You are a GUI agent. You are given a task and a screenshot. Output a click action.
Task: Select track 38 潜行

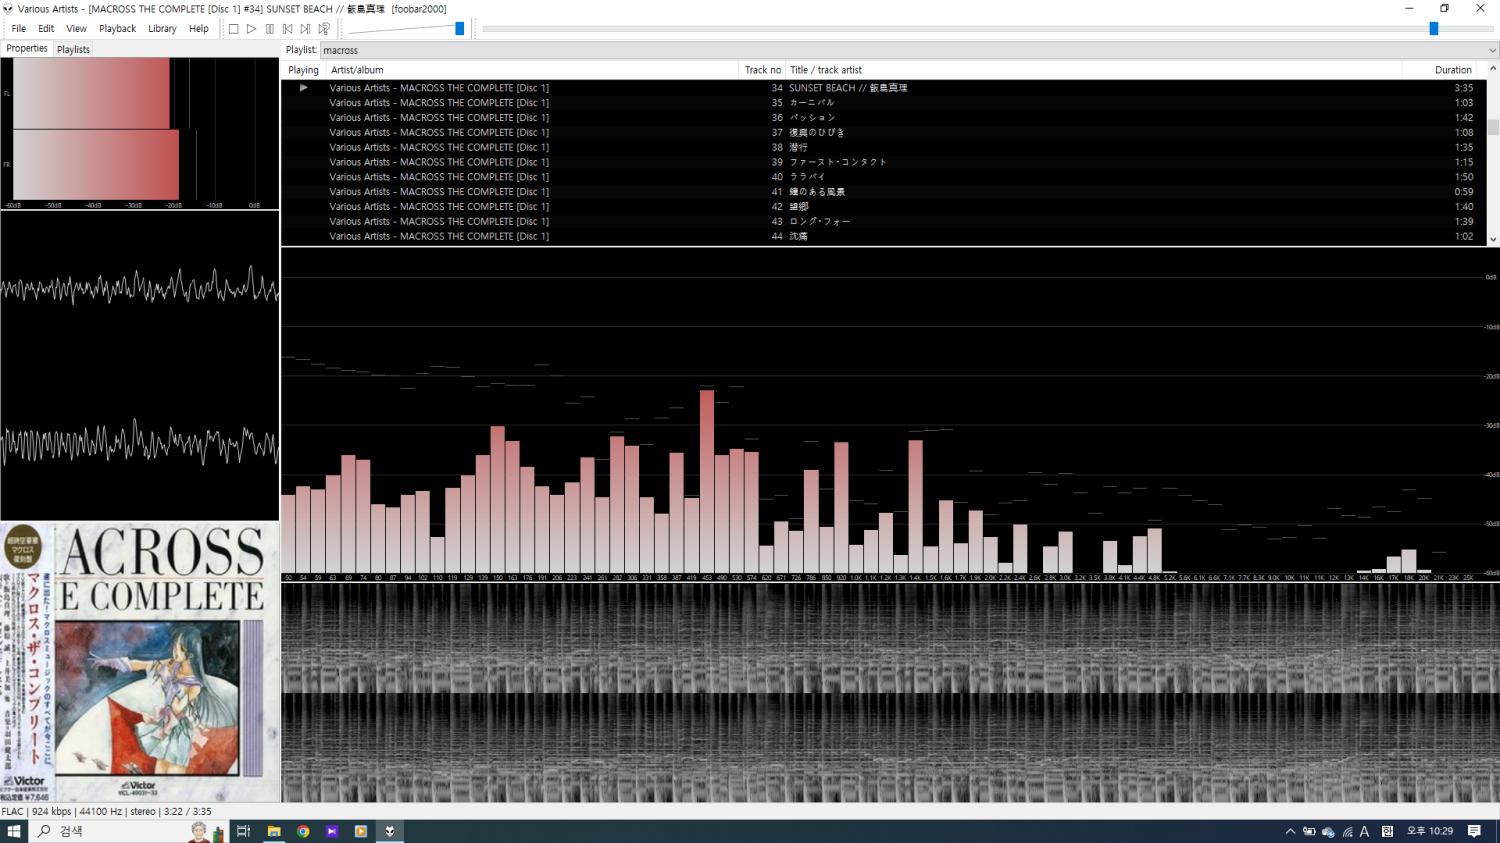point(883,147)
